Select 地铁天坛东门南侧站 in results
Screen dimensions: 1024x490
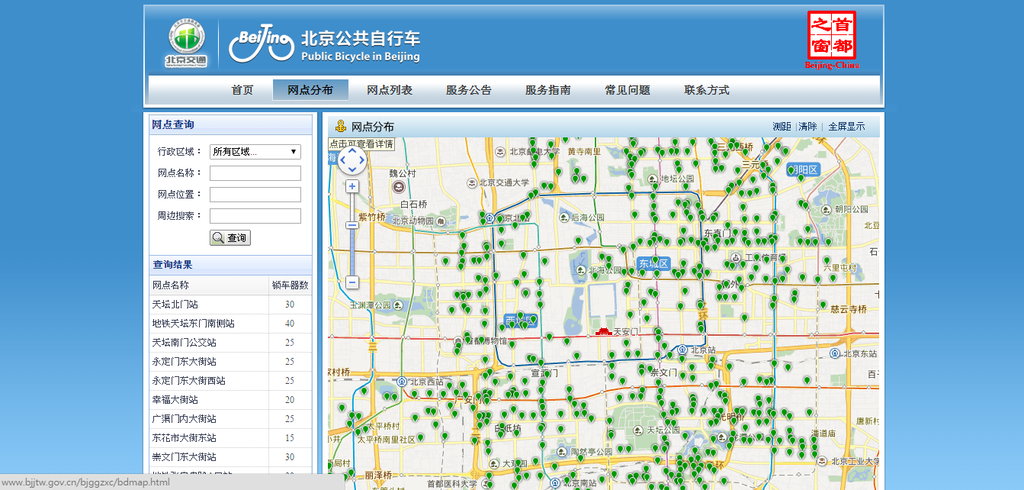pyautogui.click(x=231, y=323)
